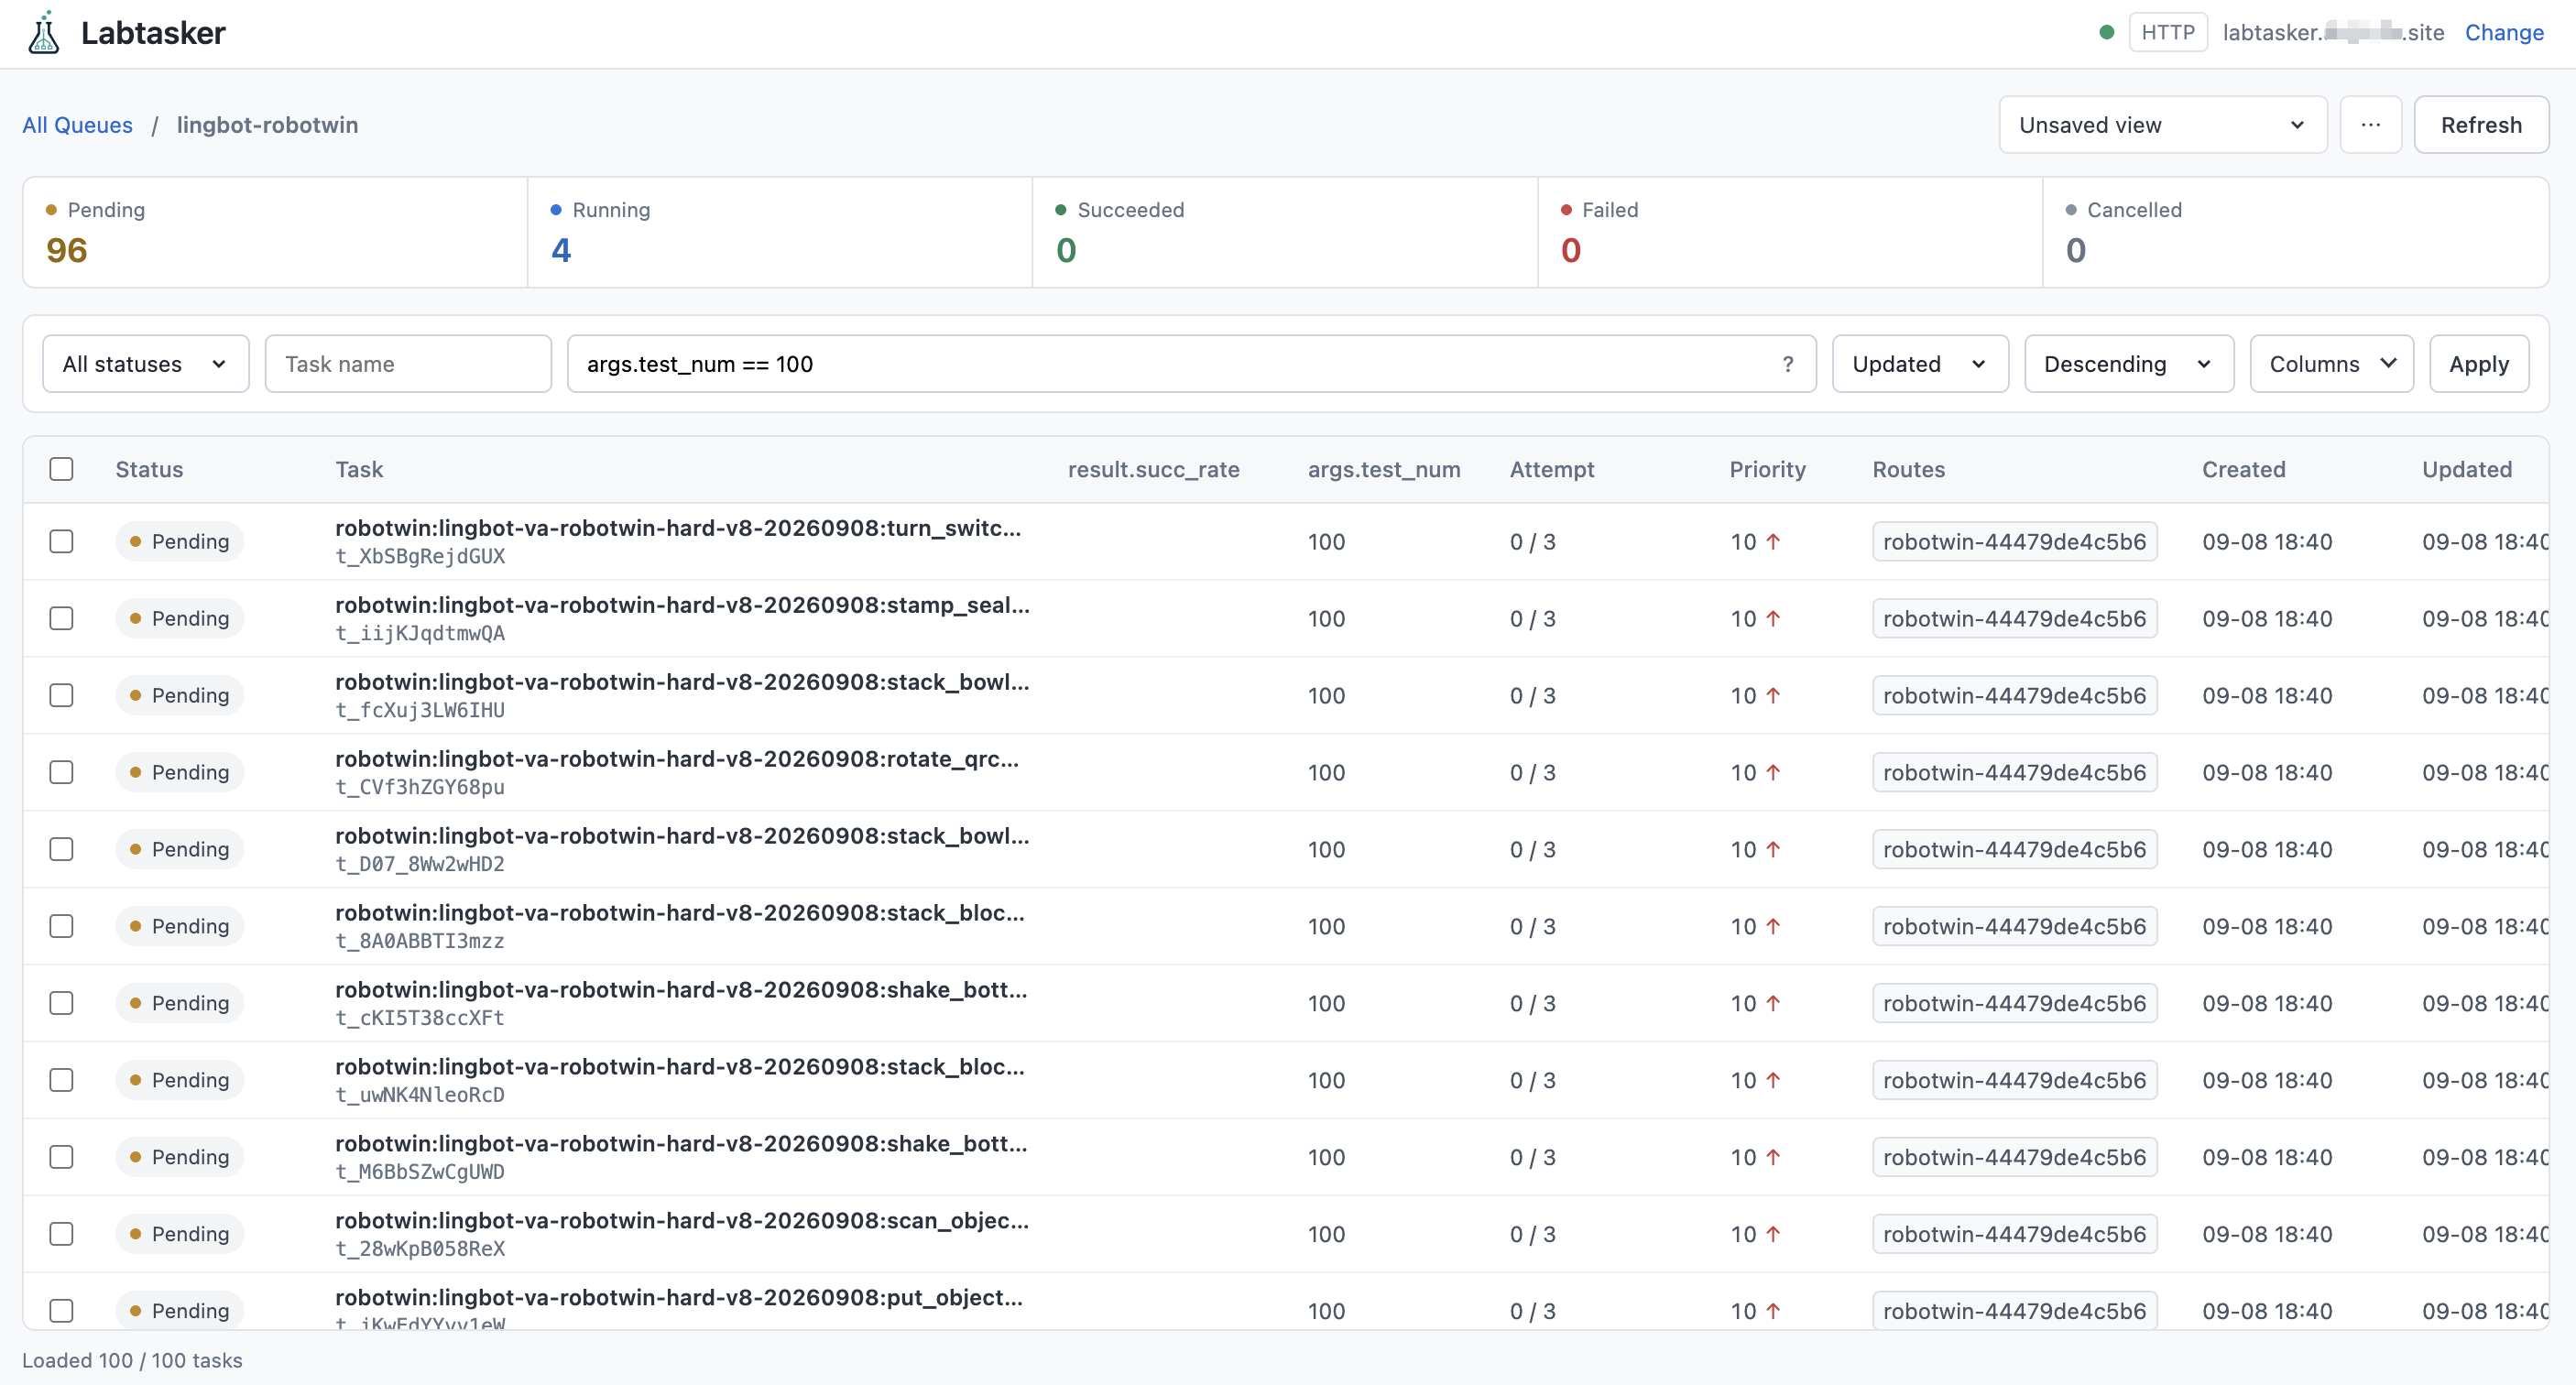The image size is (2576, 1385).
Task: Click the lingbot-robotwin breadcrumb text
Action: [267, 125]
